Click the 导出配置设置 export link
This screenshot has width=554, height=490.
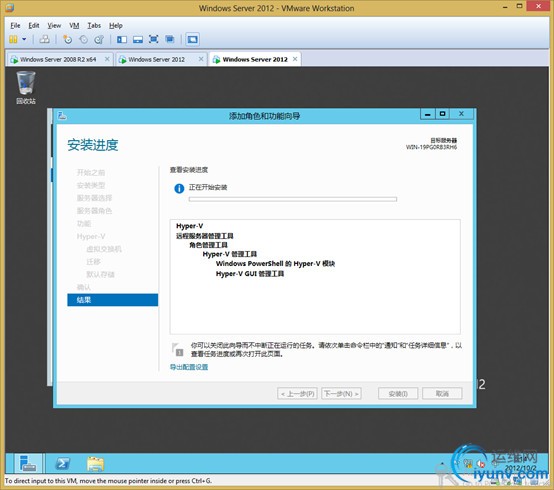click(x=189, y=367)
